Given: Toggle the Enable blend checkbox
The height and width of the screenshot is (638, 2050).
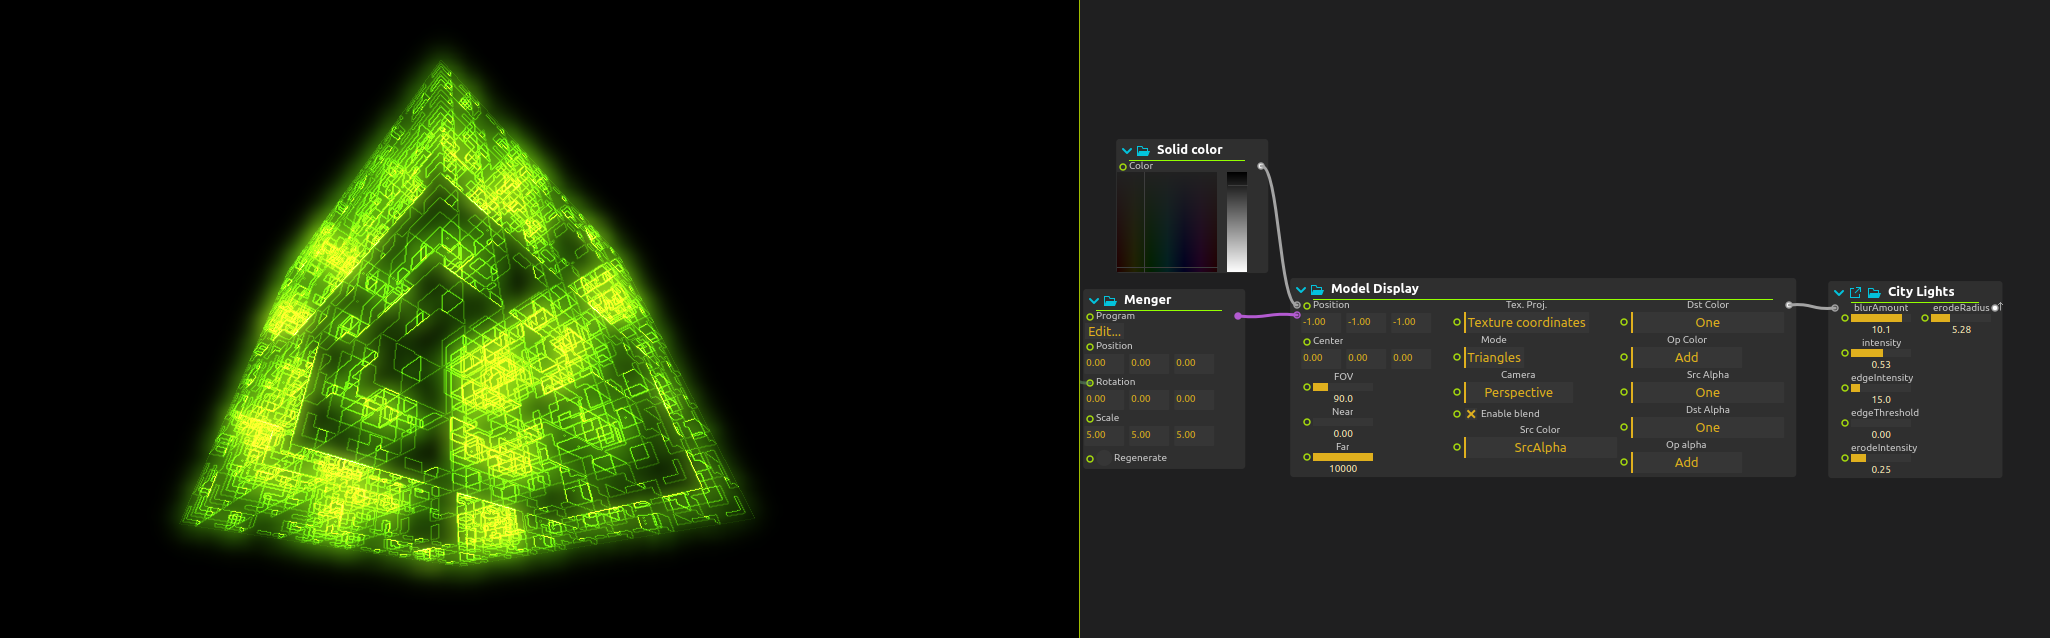Looking at the screenshot, I should 1471,414.
